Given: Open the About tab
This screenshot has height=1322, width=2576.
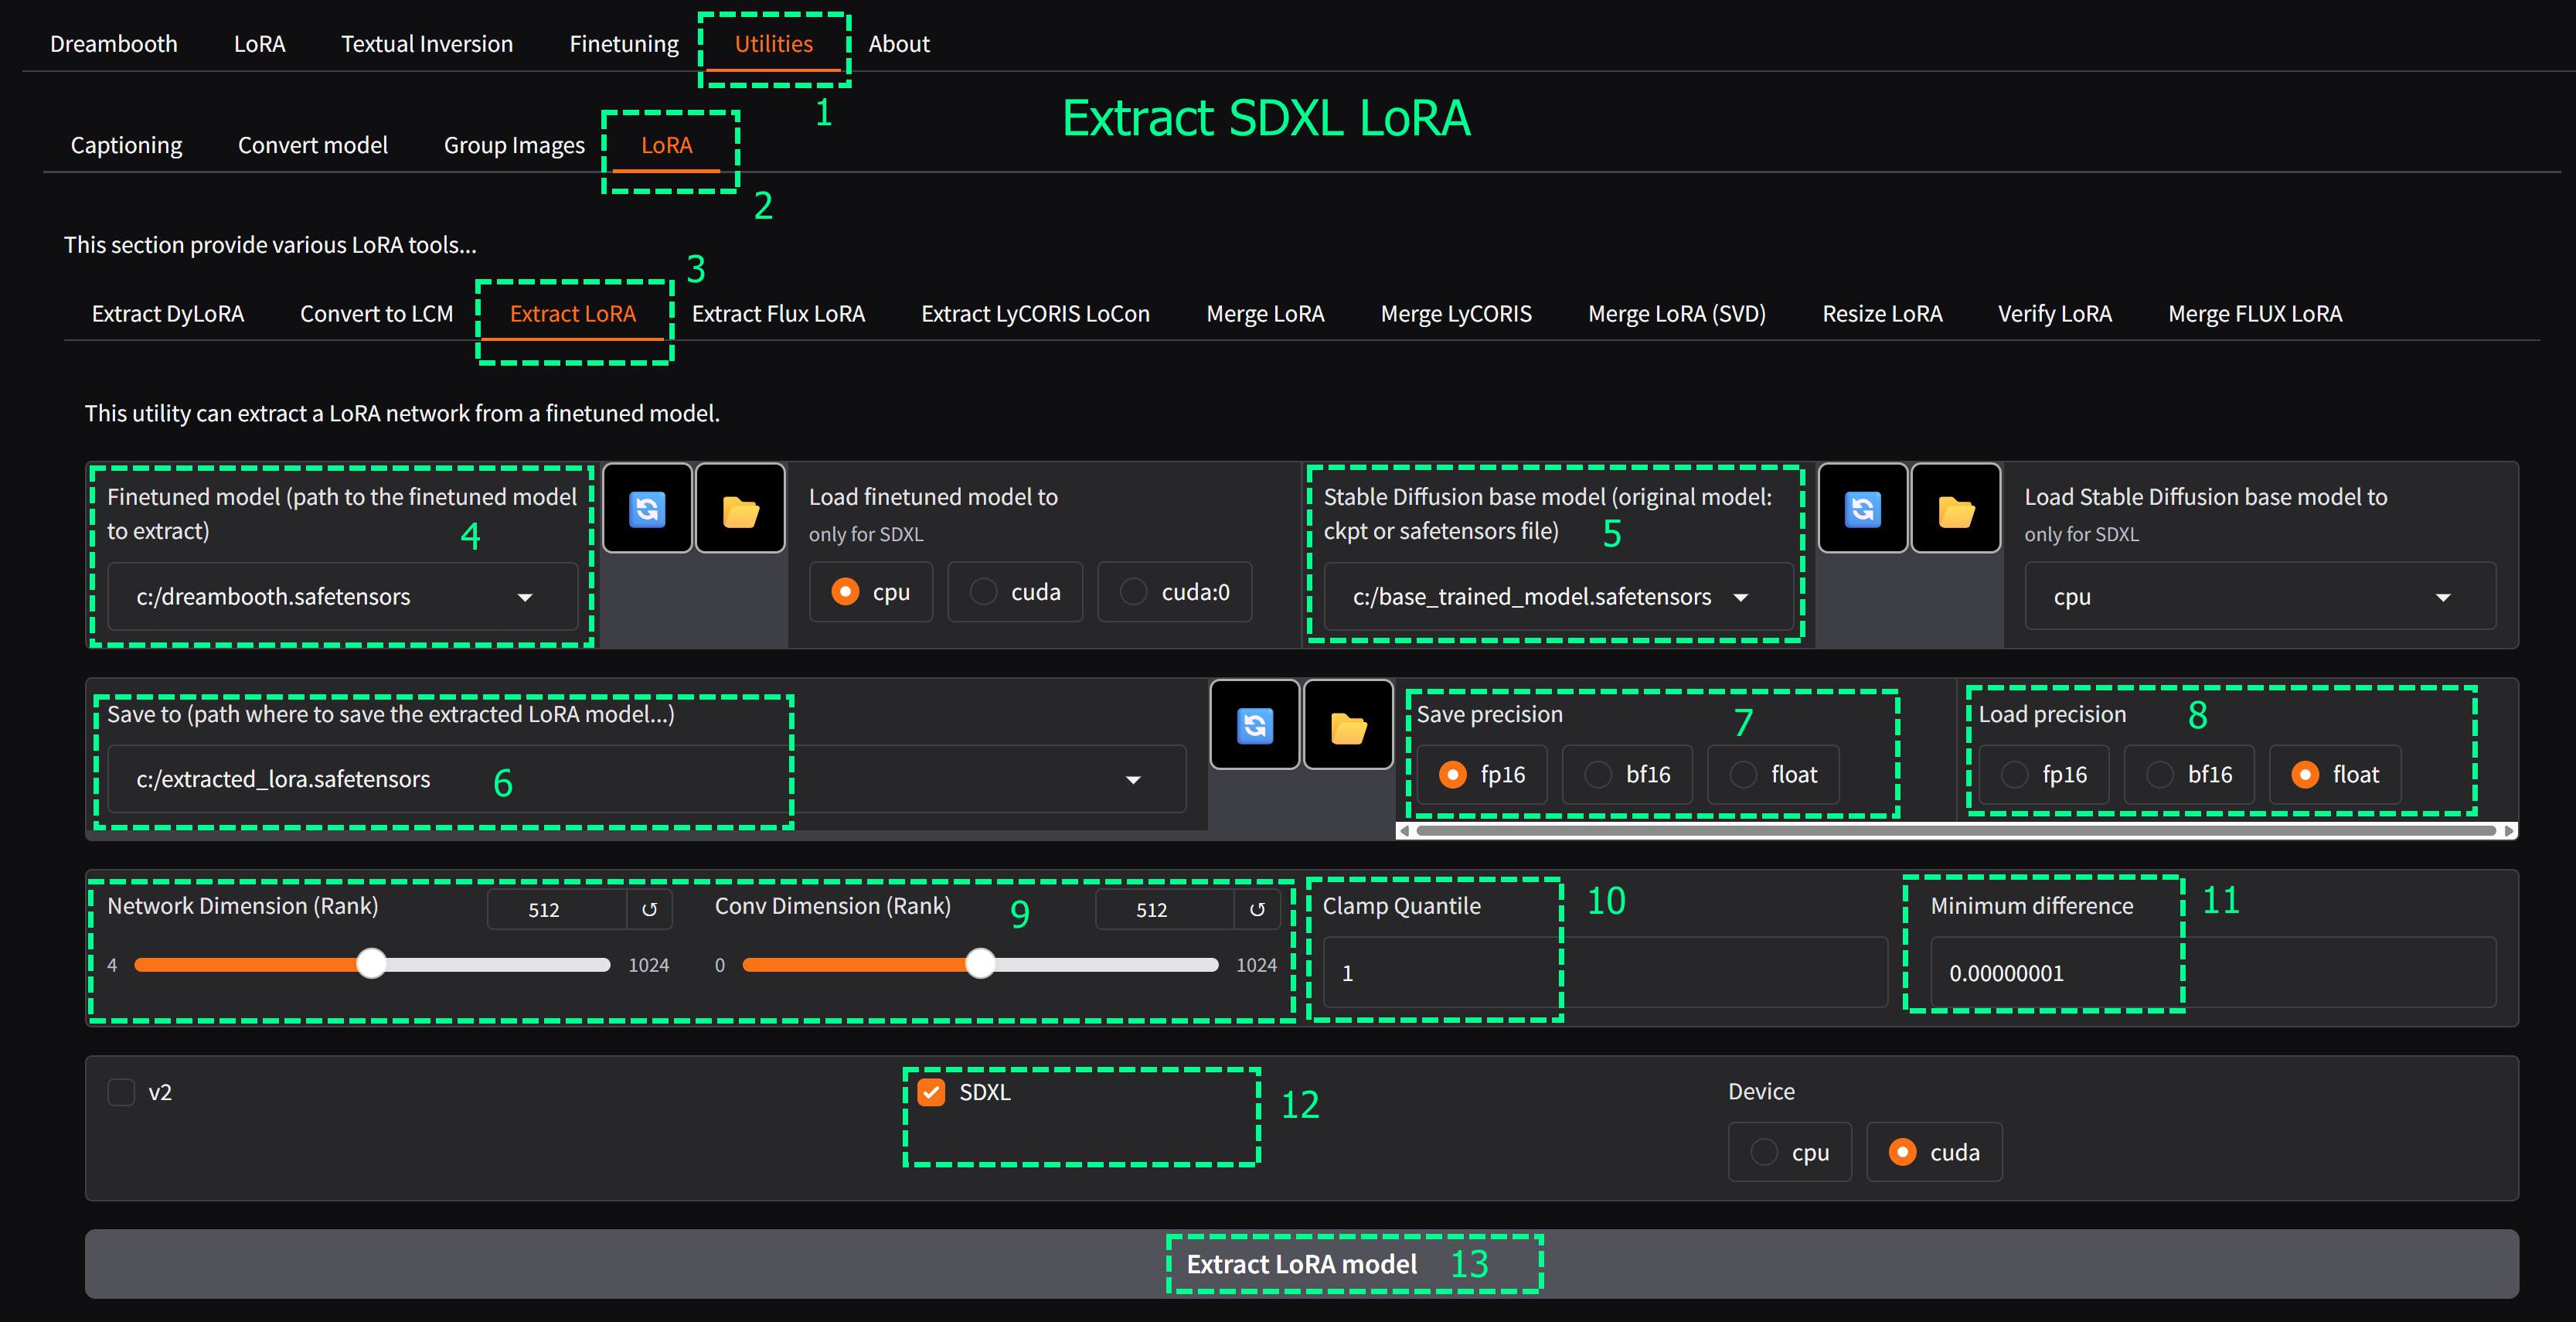Looking at the screenshot, I should coord(899,44).
